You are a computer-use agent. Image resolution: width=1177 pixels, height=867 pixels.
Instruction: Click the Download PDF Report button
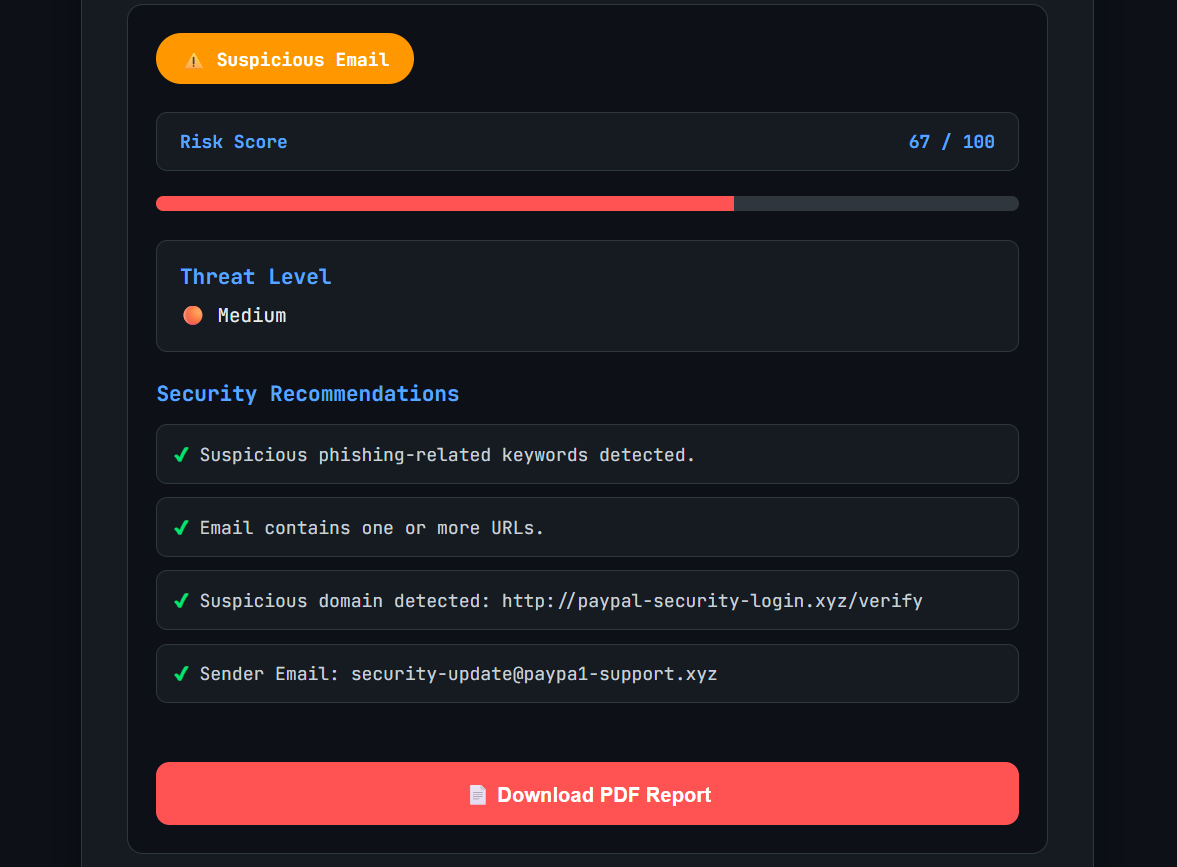click(x=587, y=793)
